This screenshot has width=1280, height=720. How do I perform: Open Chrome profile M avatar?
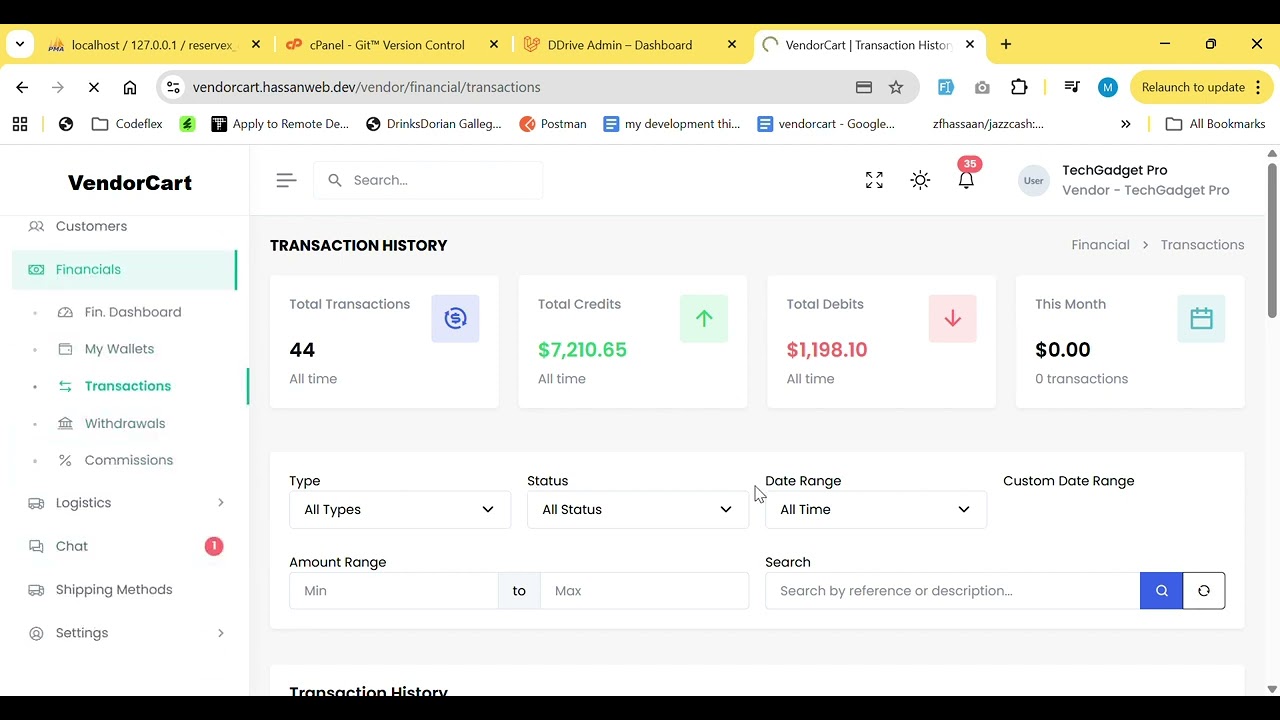(1107, 87)
